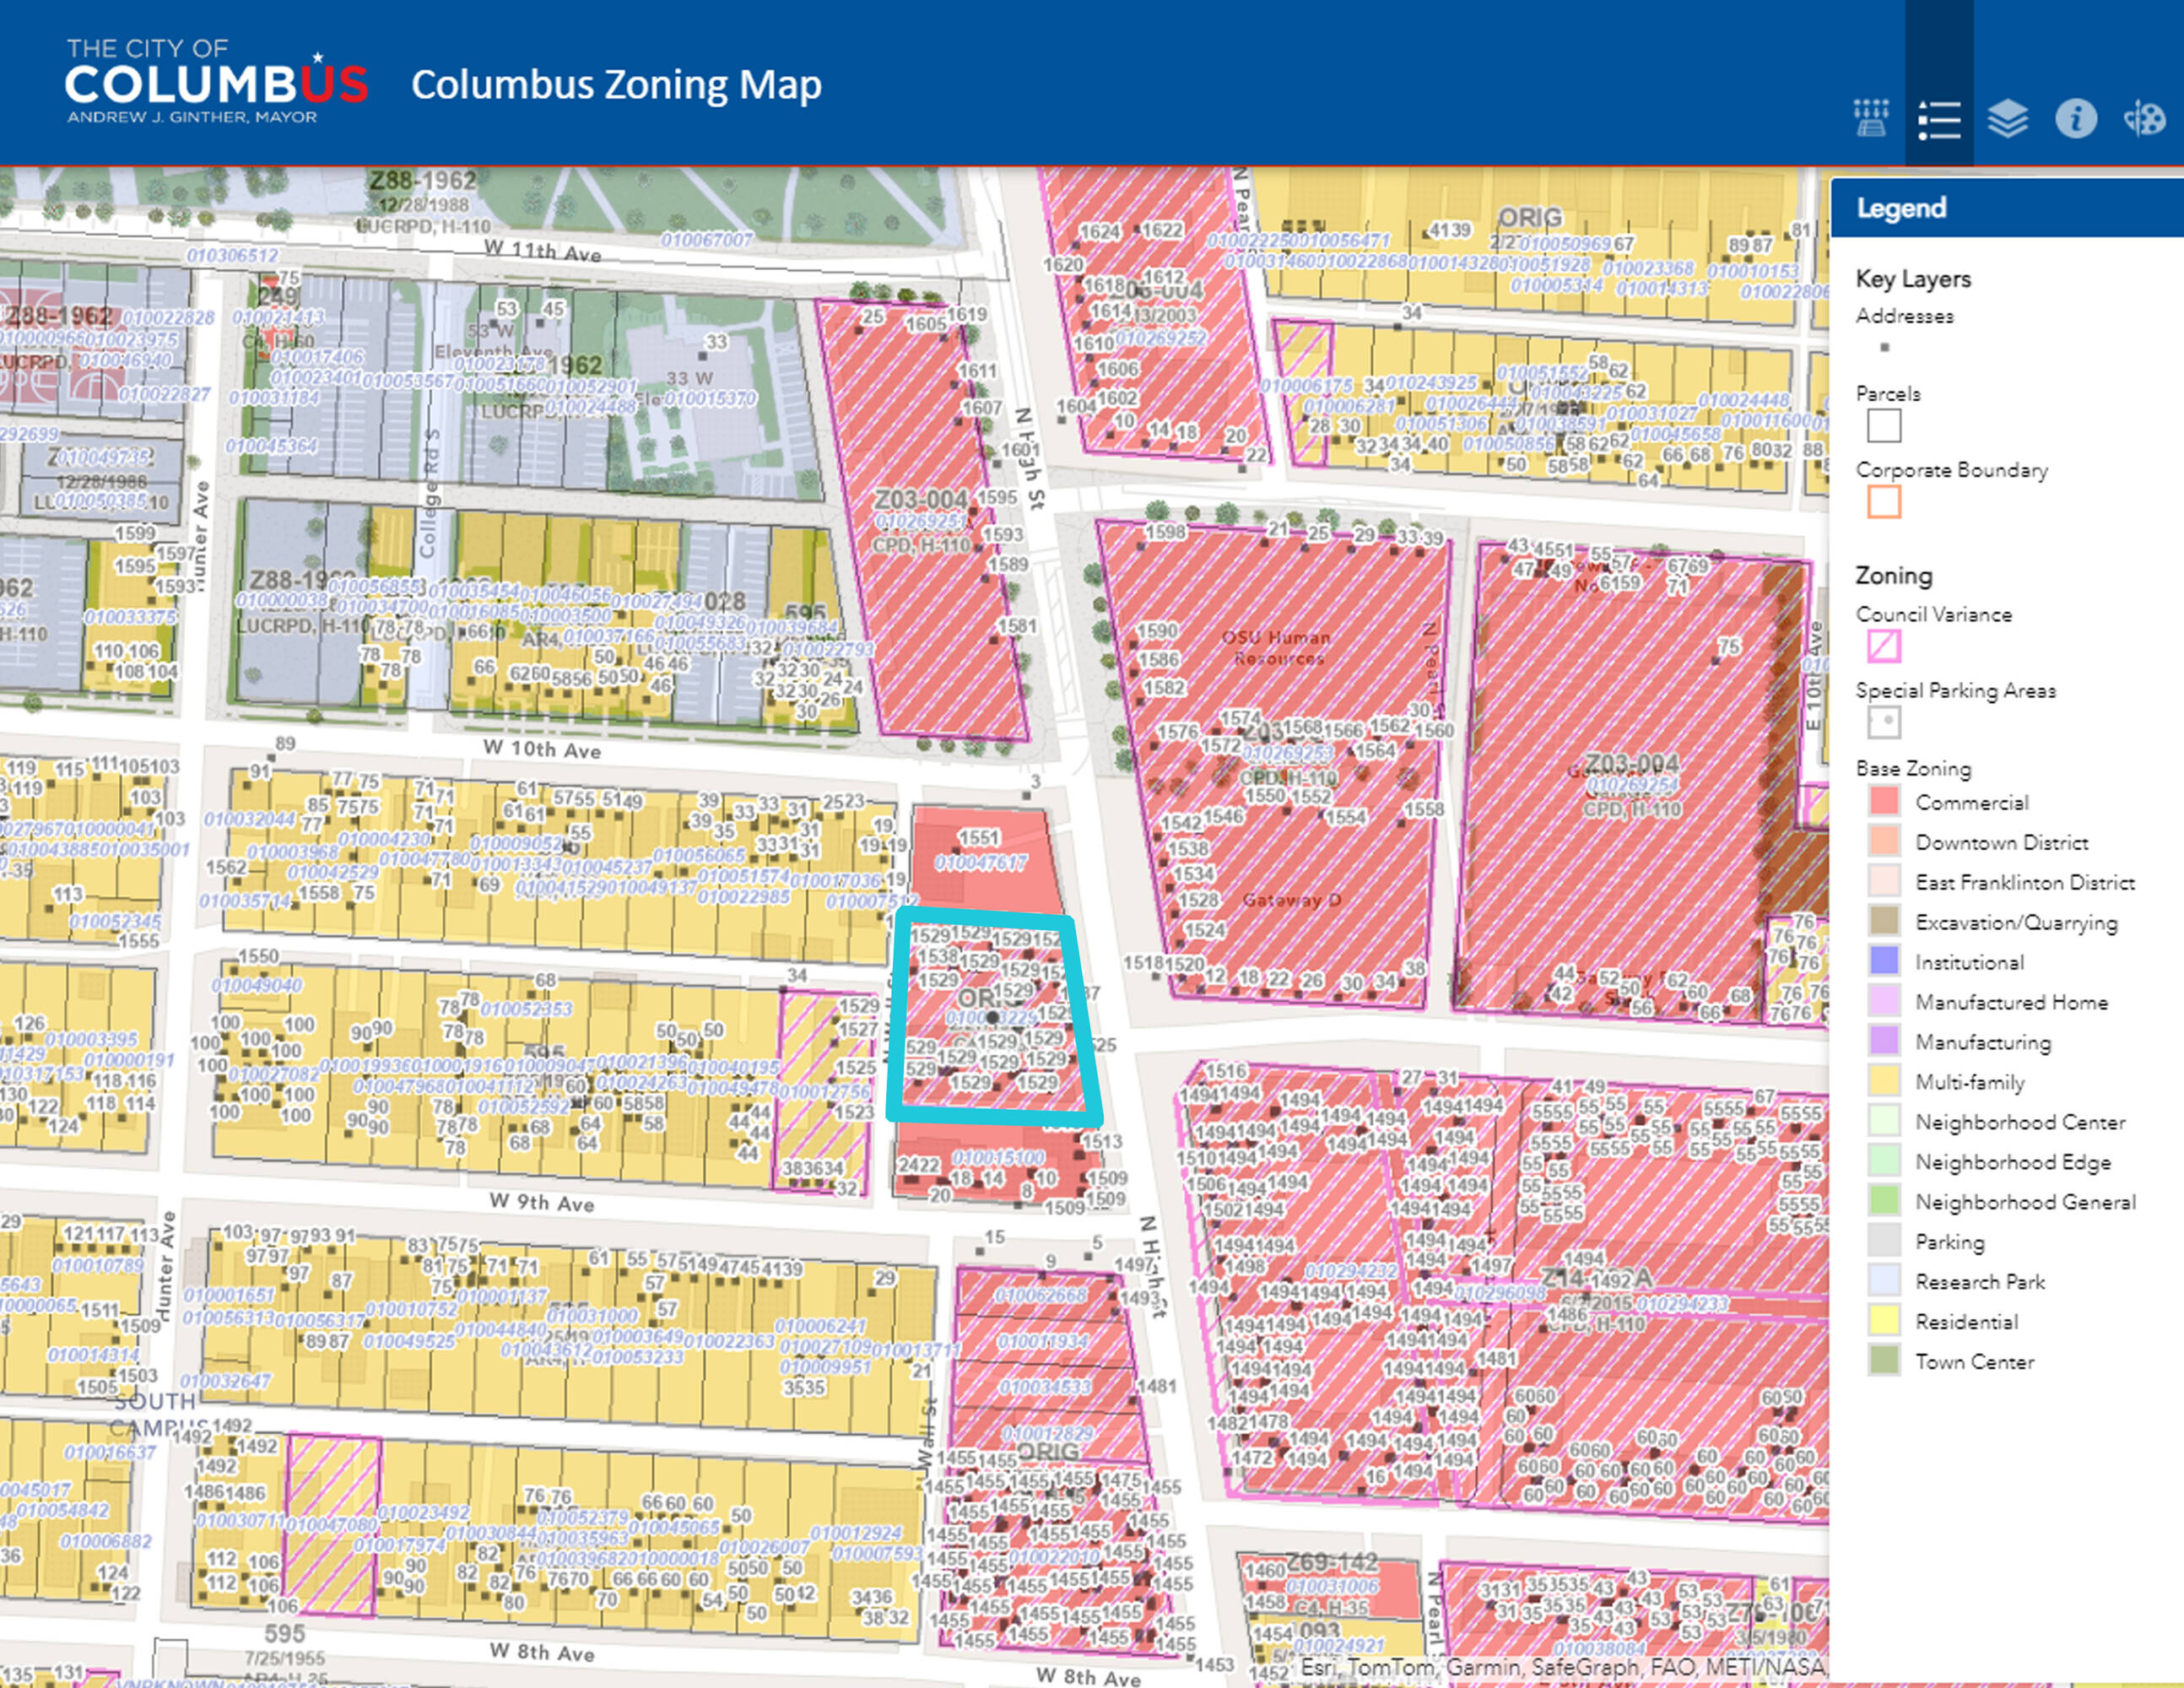Click the OSU Human Resources parcel

point(1275,647)
